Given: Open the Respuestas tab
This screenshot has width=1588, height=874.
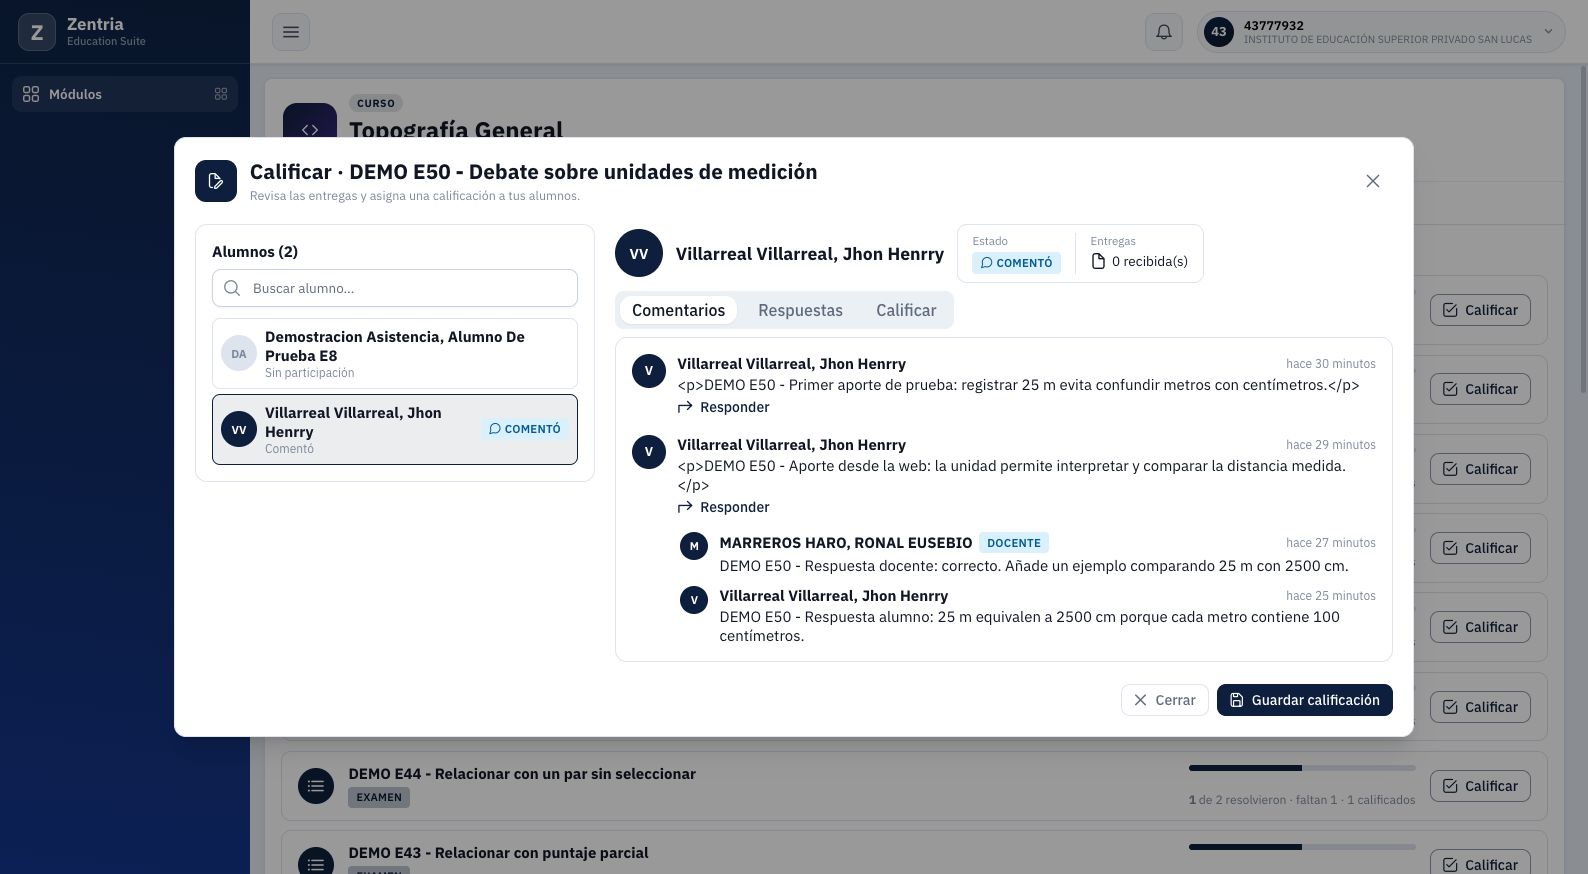Looking at the screenshot, I should (x=800, y=310).
